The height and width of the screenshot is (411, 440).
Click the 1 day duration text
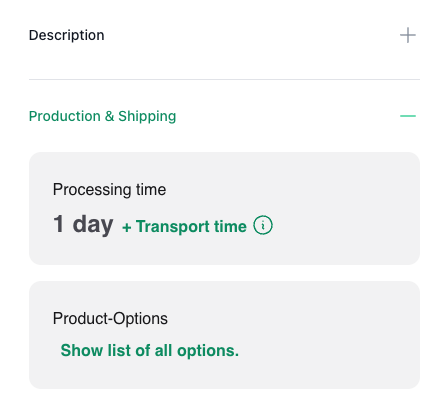tap(83, 224)
